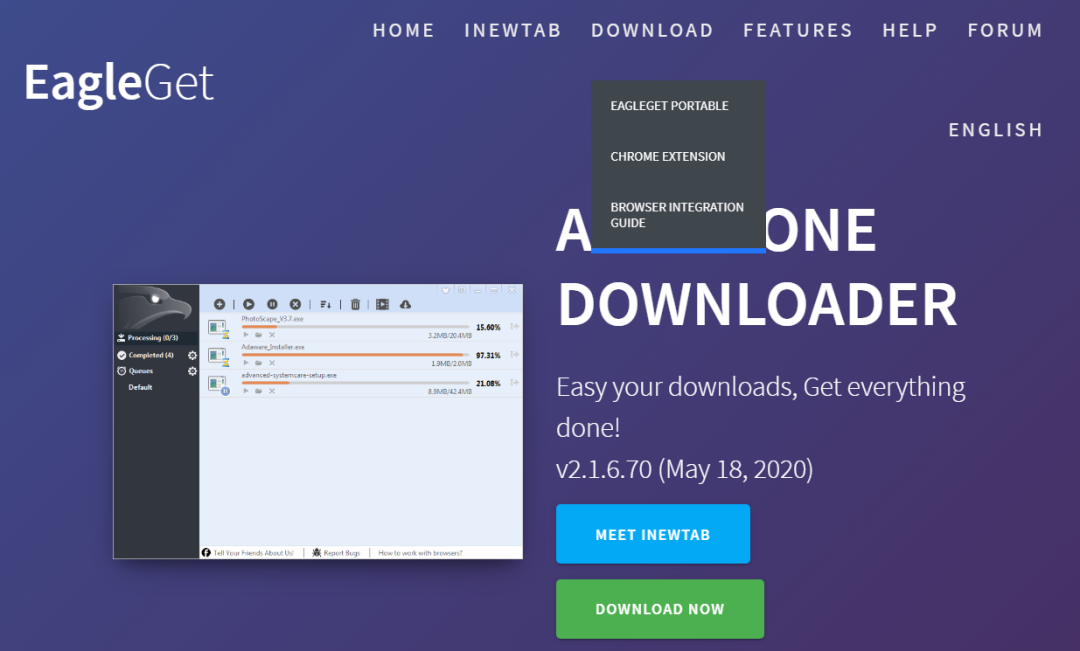Viewport: 1080px width, 651px height.
Task: Click Adaware_Installer.exe progress bar
Action: tap(355, 355)
